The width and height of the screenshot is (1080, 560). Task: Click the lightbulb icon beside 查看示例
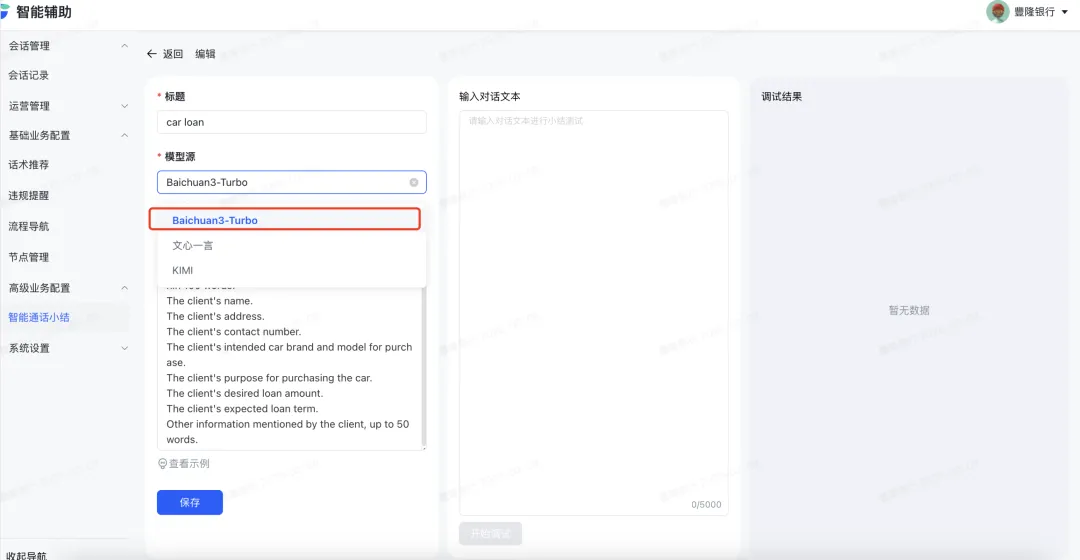tap(163, 464)
